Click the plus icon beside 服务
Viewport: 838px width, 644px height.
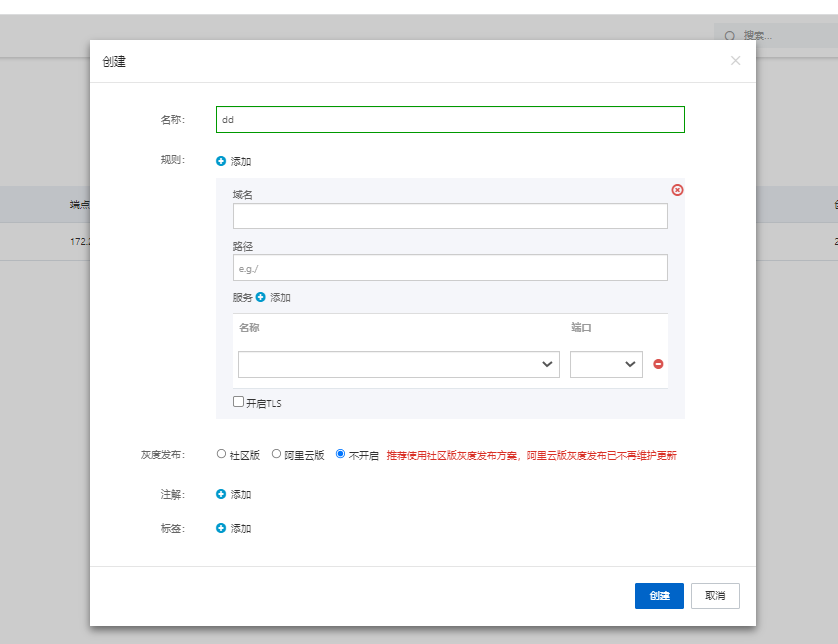[261, 297]
